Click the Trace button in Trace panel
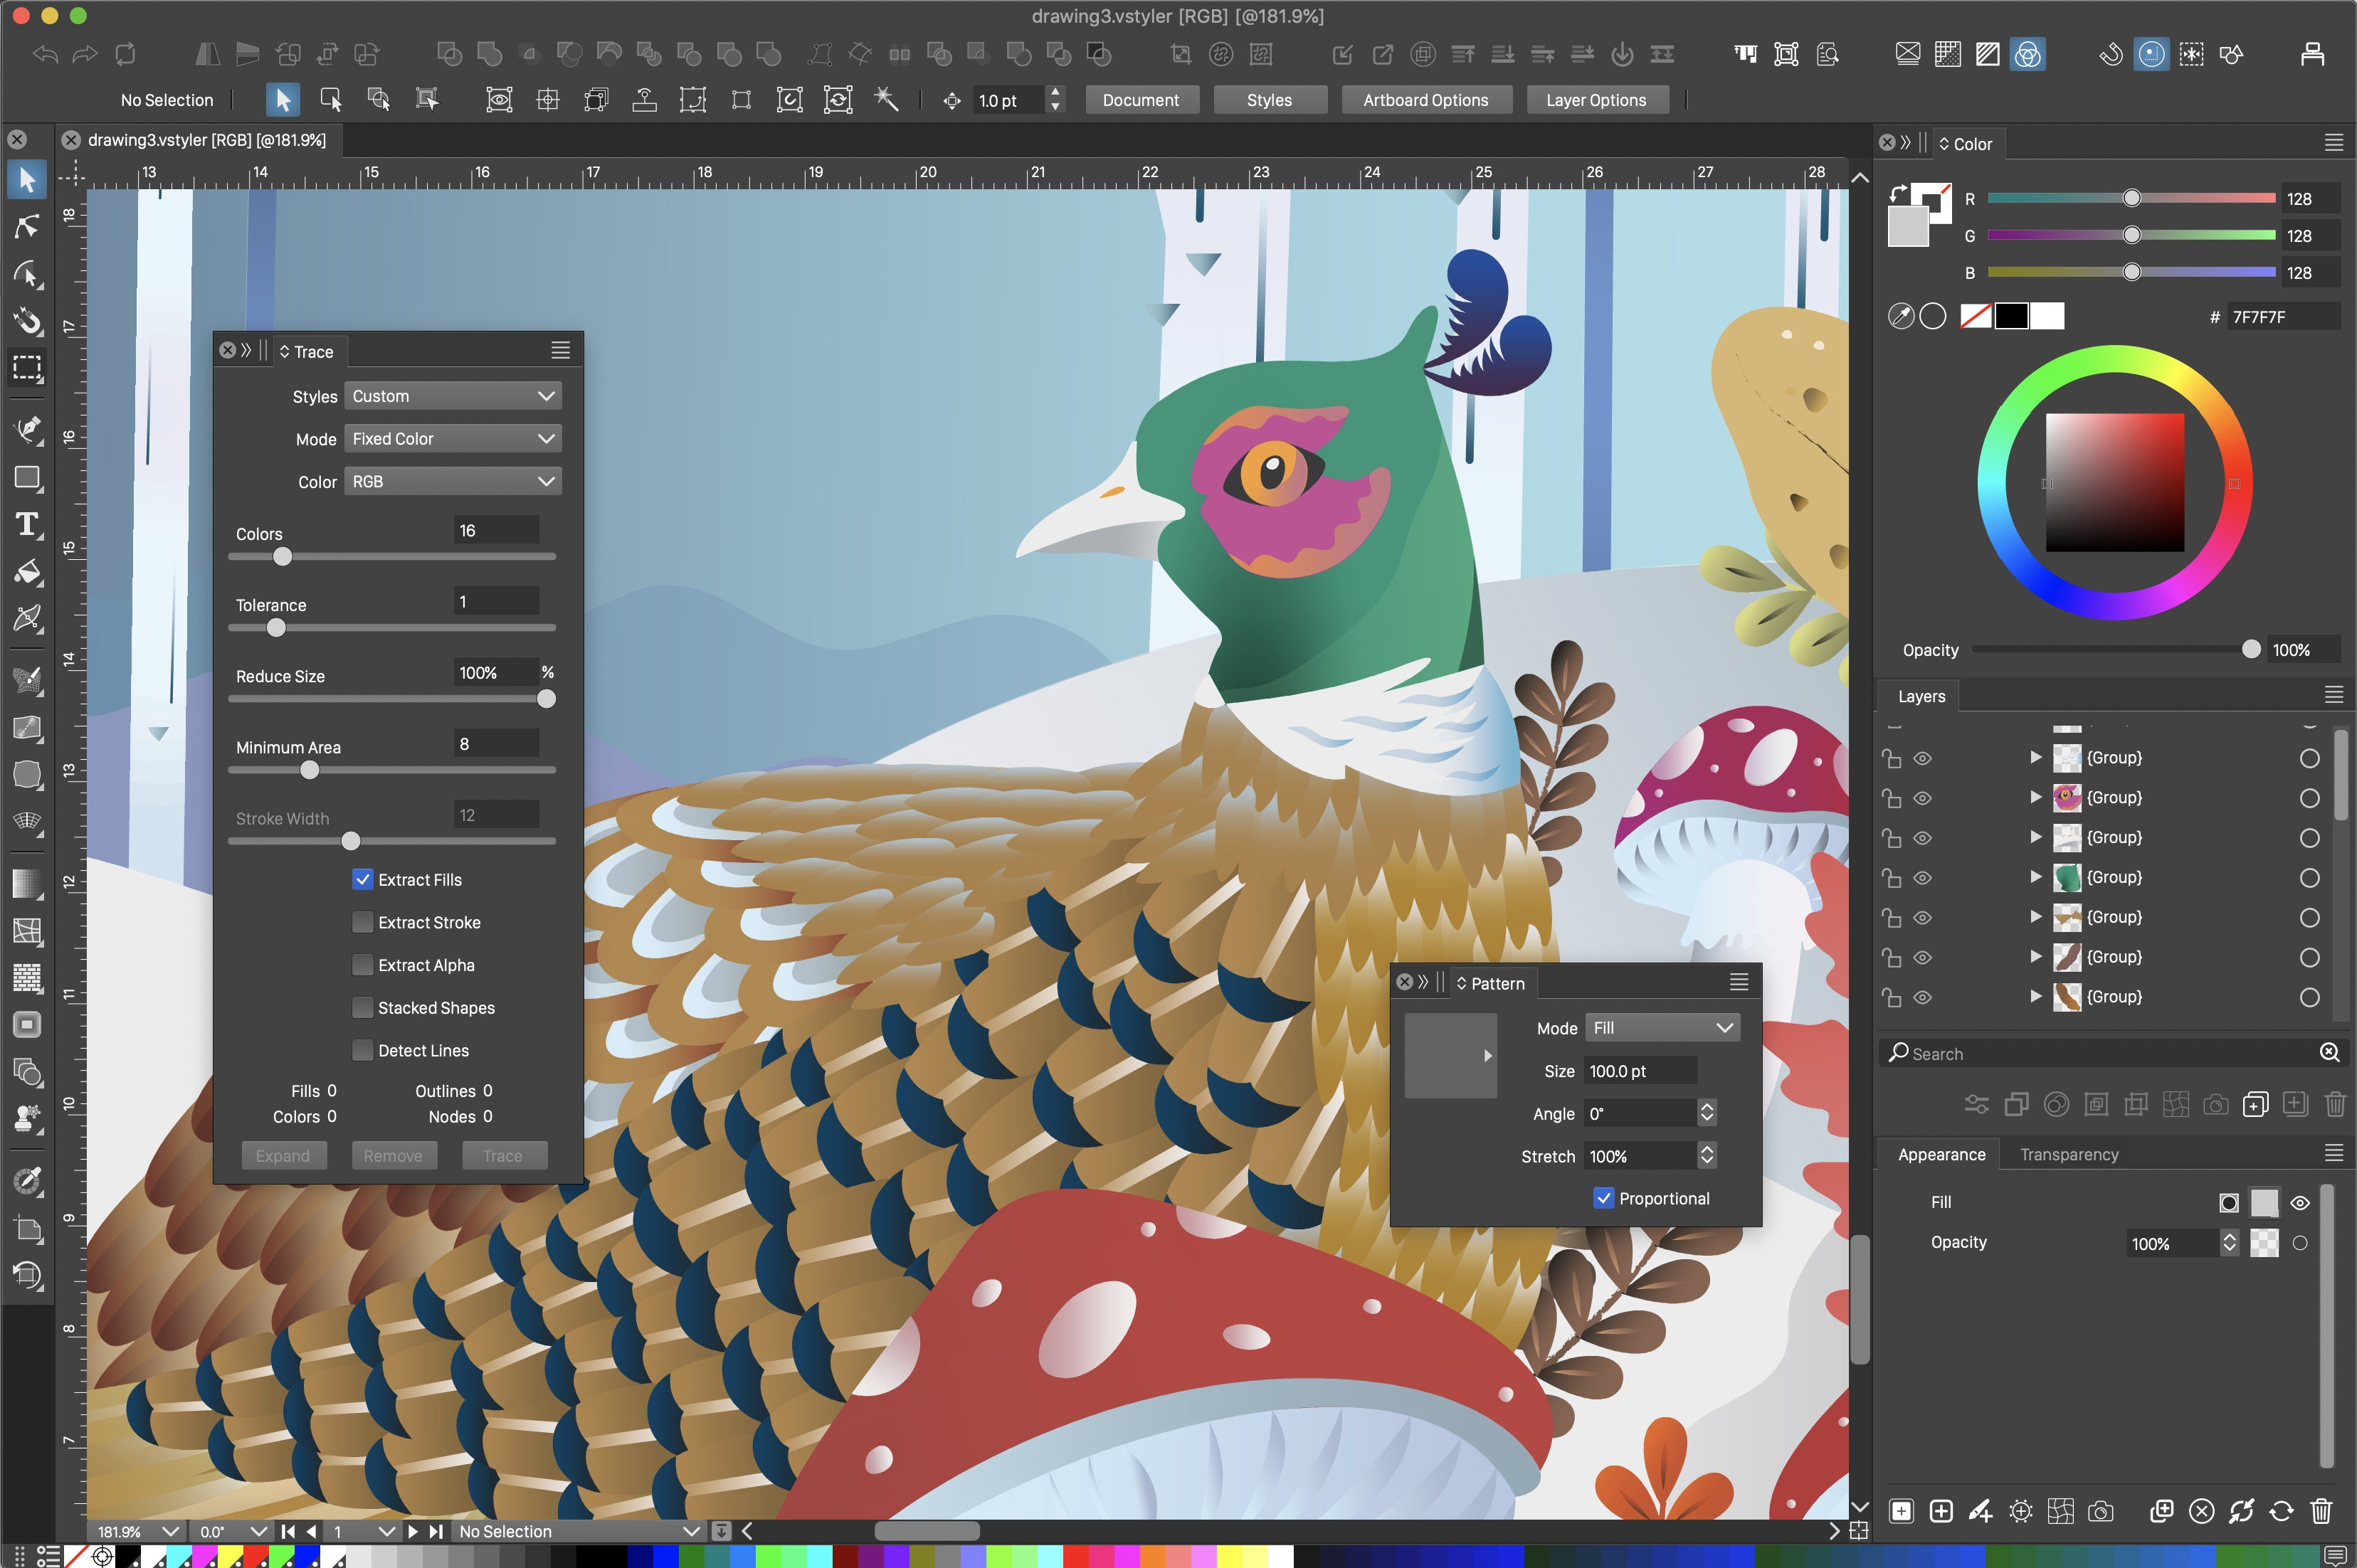The image size is (2357, 1568). click(503, 1155)
